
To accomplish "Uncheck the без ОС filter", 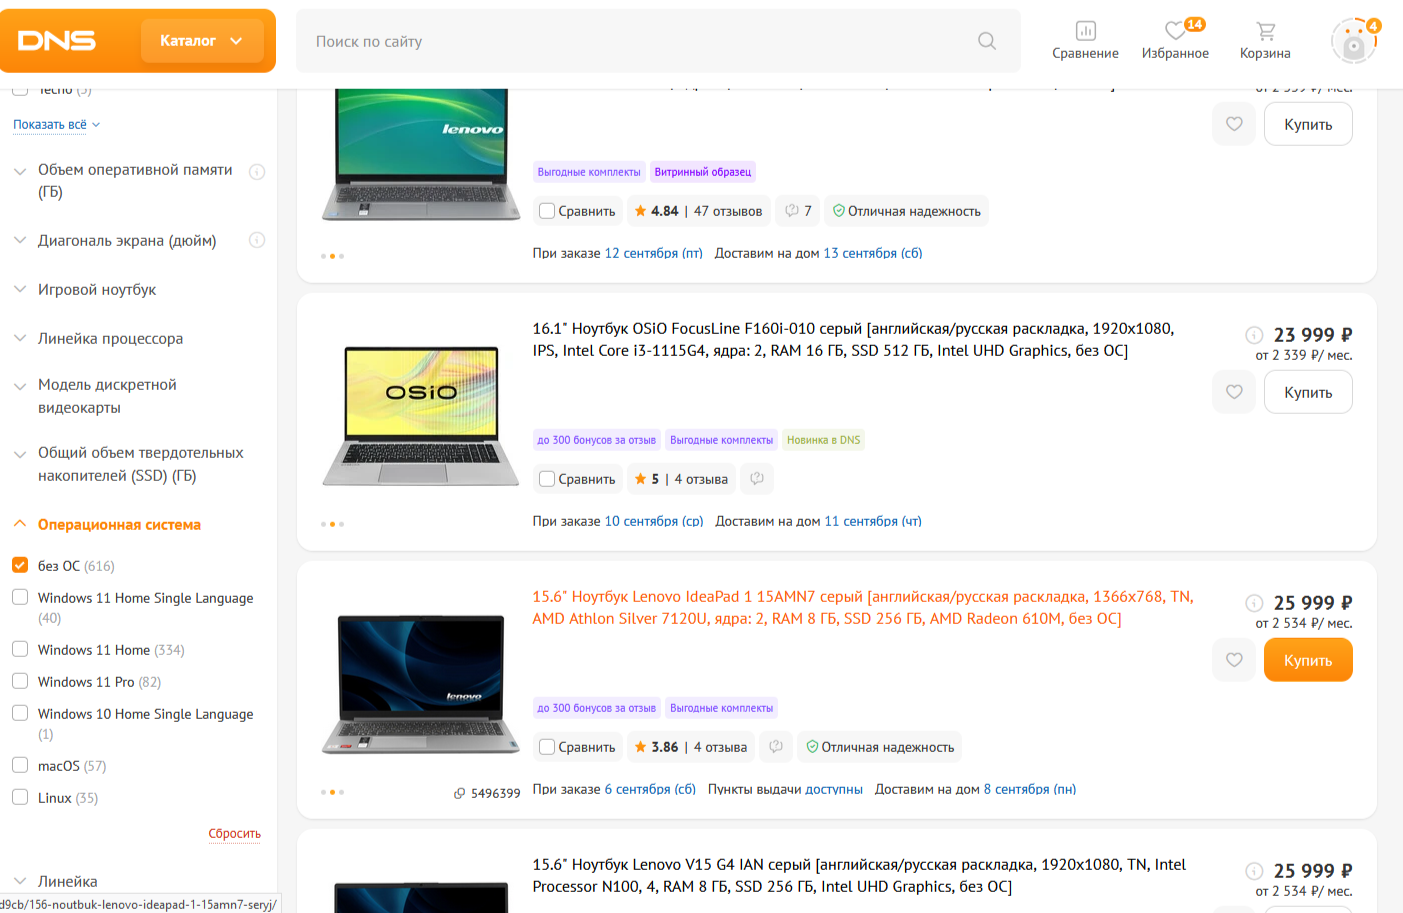I will tap(20, 565).
